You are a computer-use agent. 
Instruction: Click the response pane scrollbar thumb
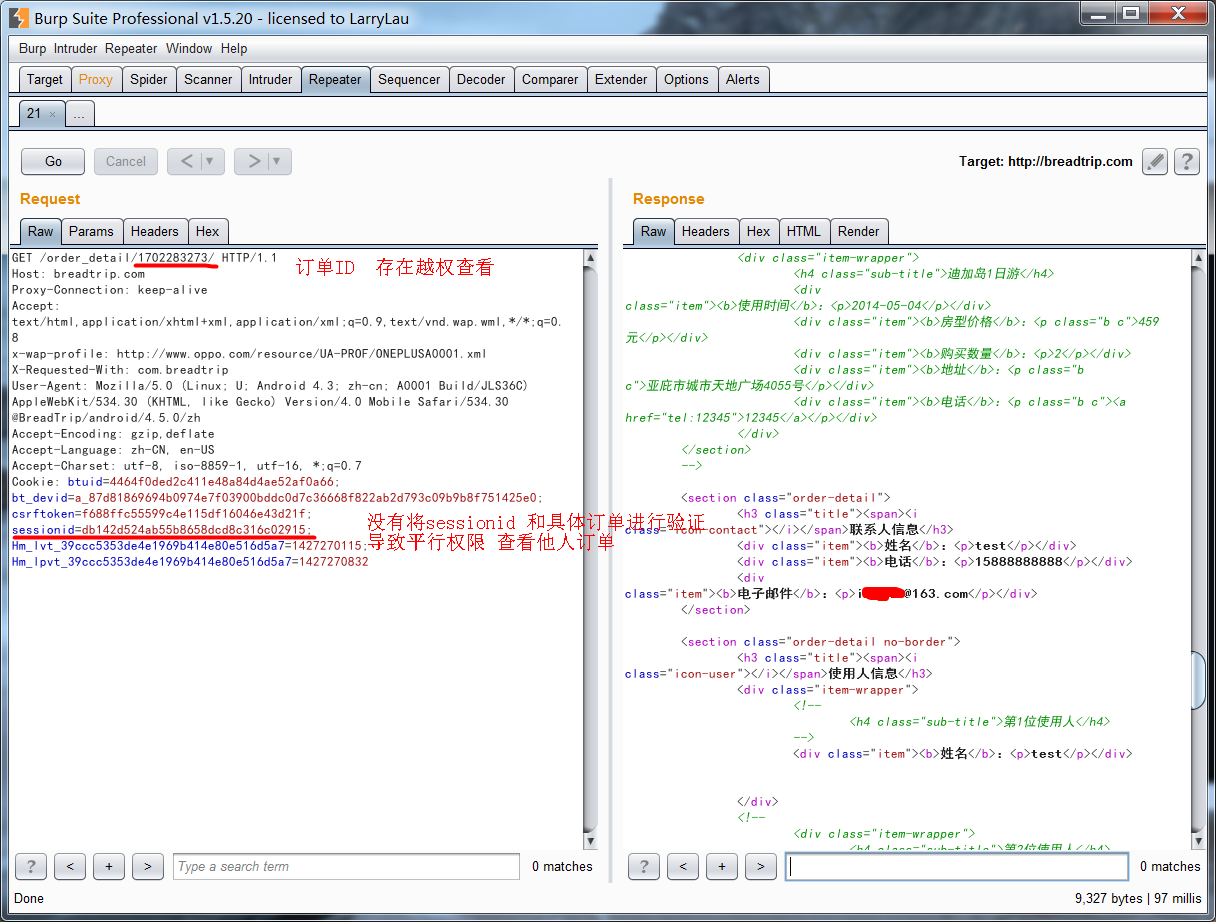point(1199,680)
